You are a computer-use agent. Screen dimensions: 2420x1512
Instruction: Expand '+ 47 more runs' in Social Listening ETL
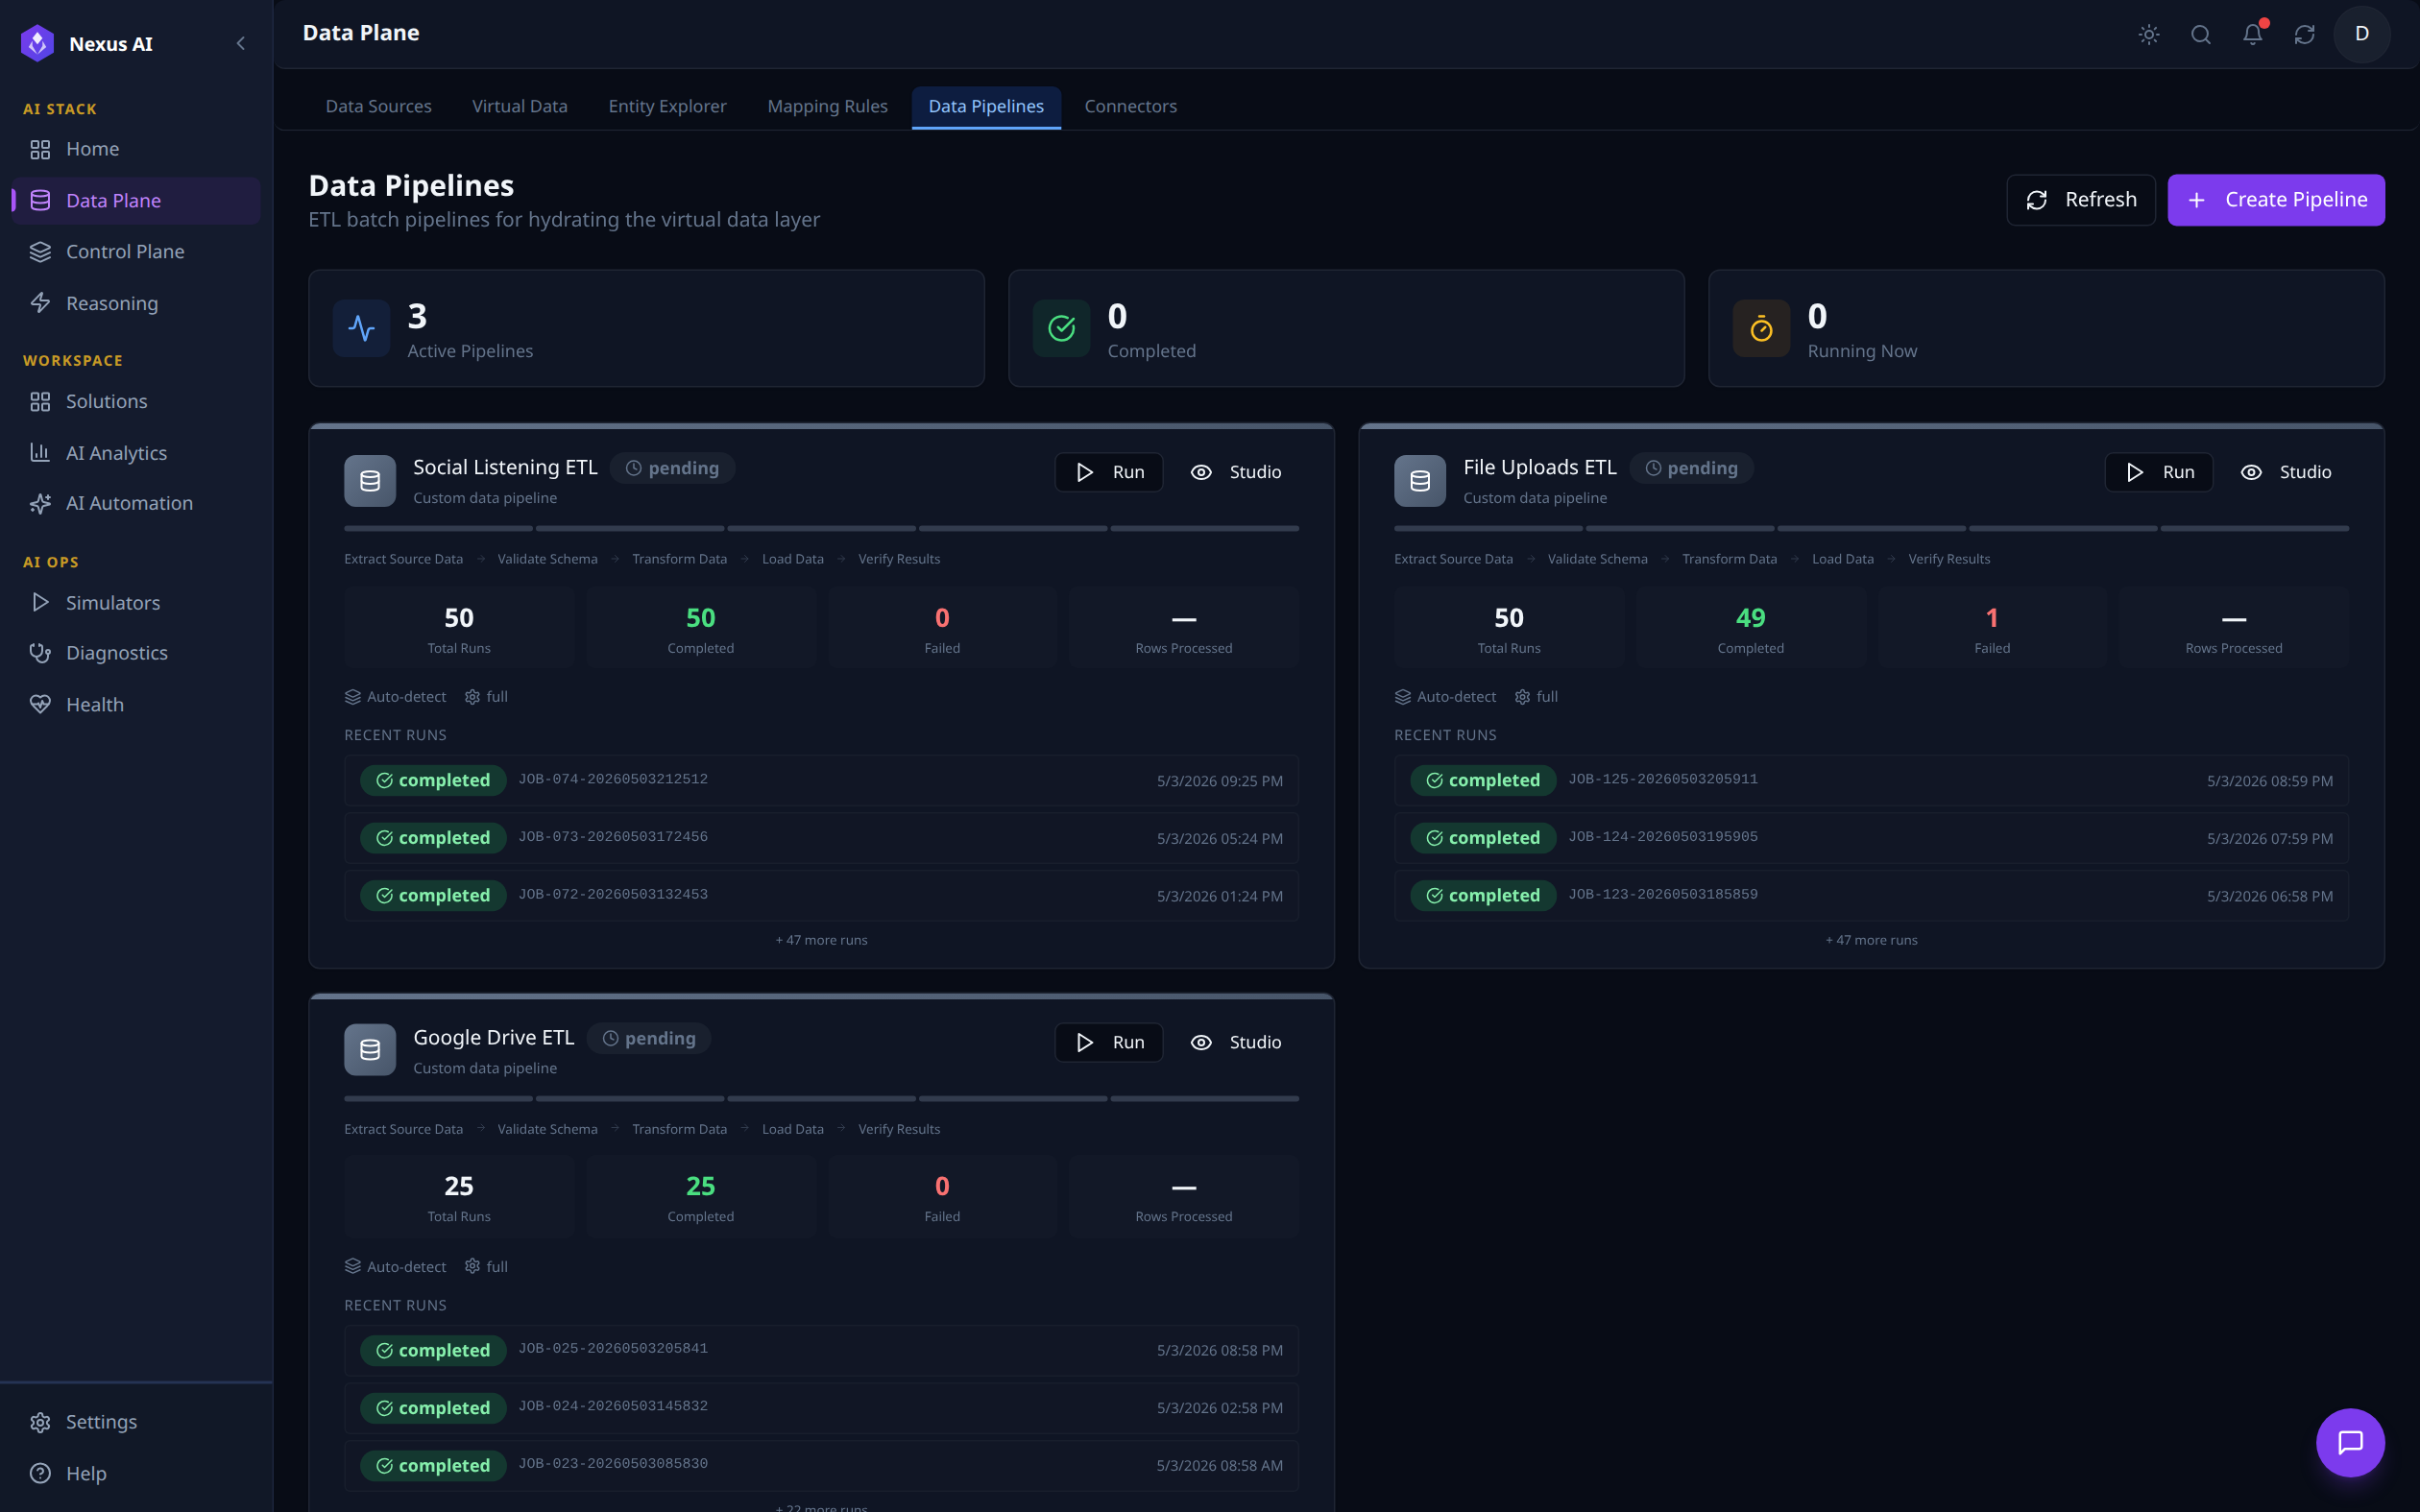821,940
